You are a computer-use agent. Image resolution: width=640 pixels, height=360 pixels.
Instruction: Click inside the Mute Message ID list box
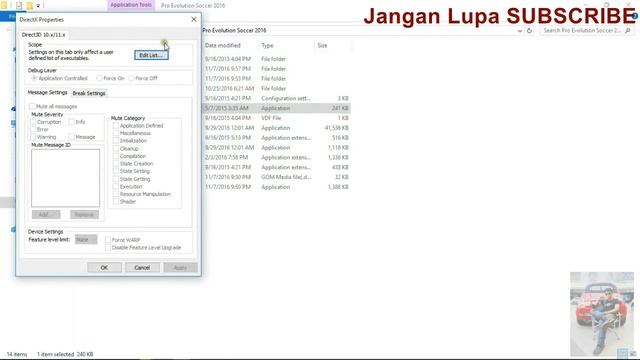tap(65, 178)
